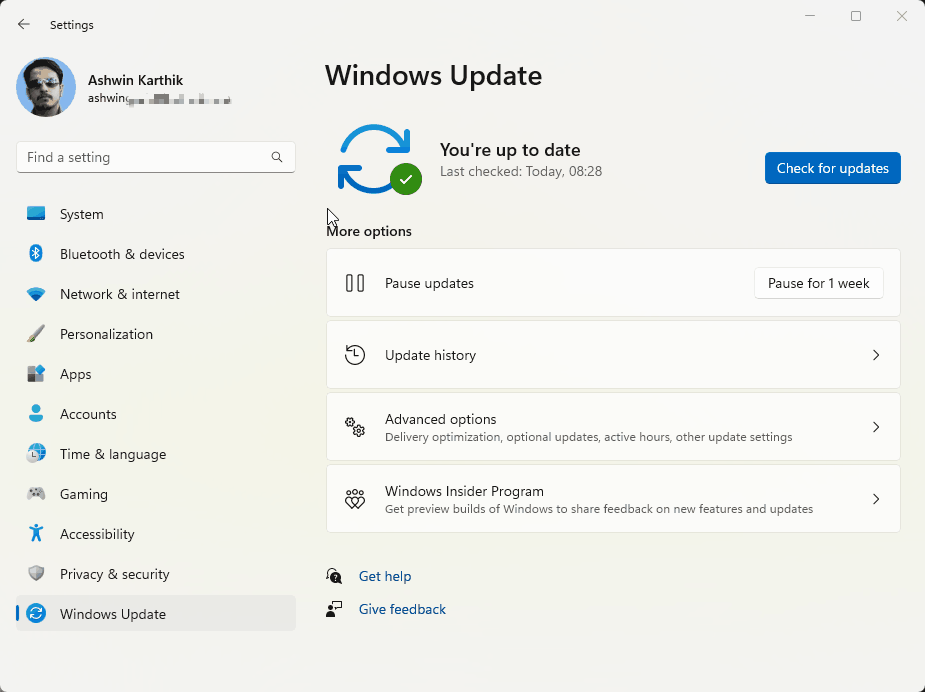Click the Get help headset icon
This screenshot has height=692, width=925.
pyautogui.click(x=334, y=576)
